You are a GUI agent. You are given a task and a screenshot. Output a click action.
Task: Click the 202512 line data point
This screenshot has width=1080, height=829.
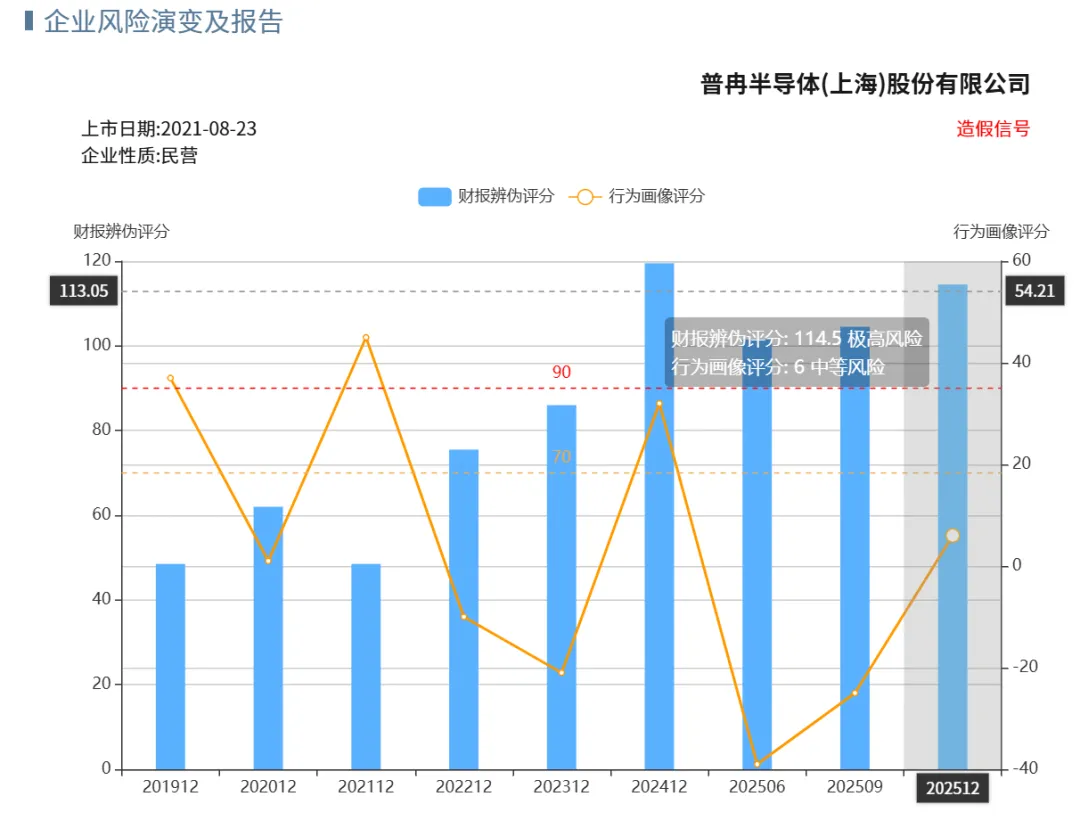(x=953, y=536)
